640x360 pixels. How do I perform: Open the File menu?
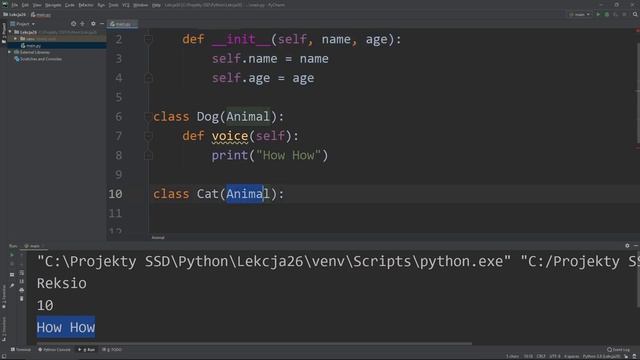[15, 5]
